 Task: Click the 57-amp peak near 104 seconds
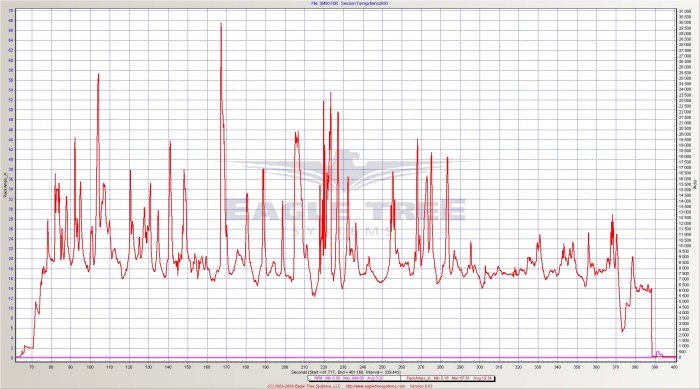pos(98,75)
